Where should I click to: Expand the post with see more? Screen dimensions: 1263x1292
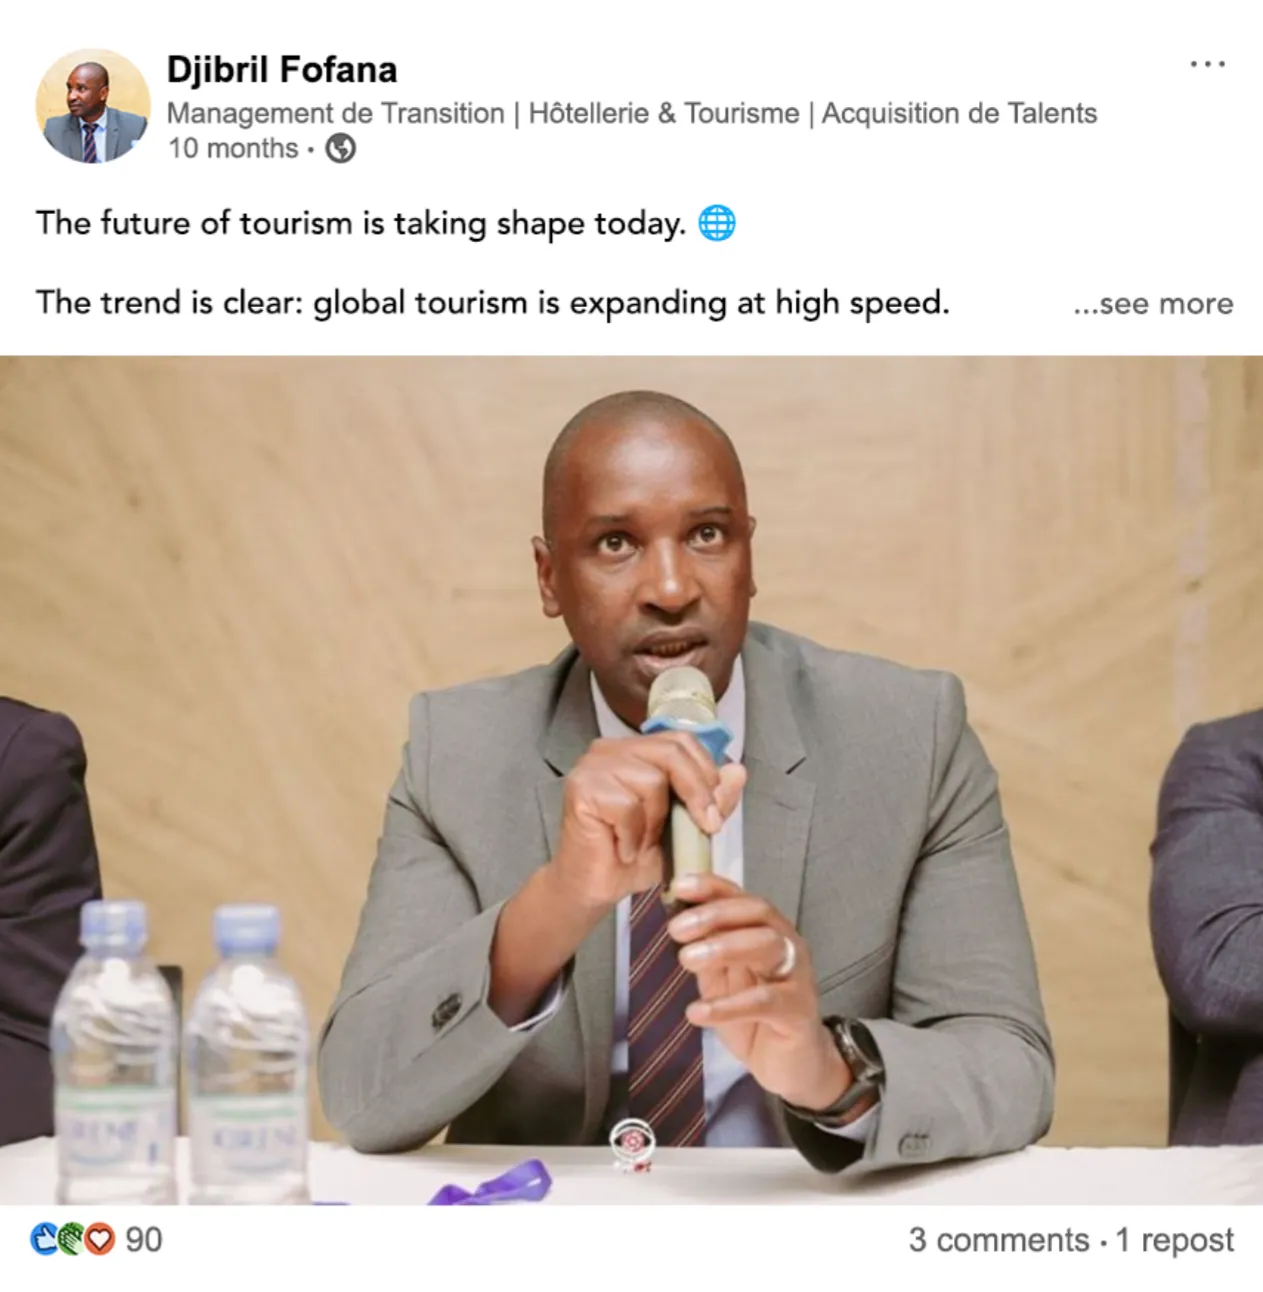point(1153,303)
